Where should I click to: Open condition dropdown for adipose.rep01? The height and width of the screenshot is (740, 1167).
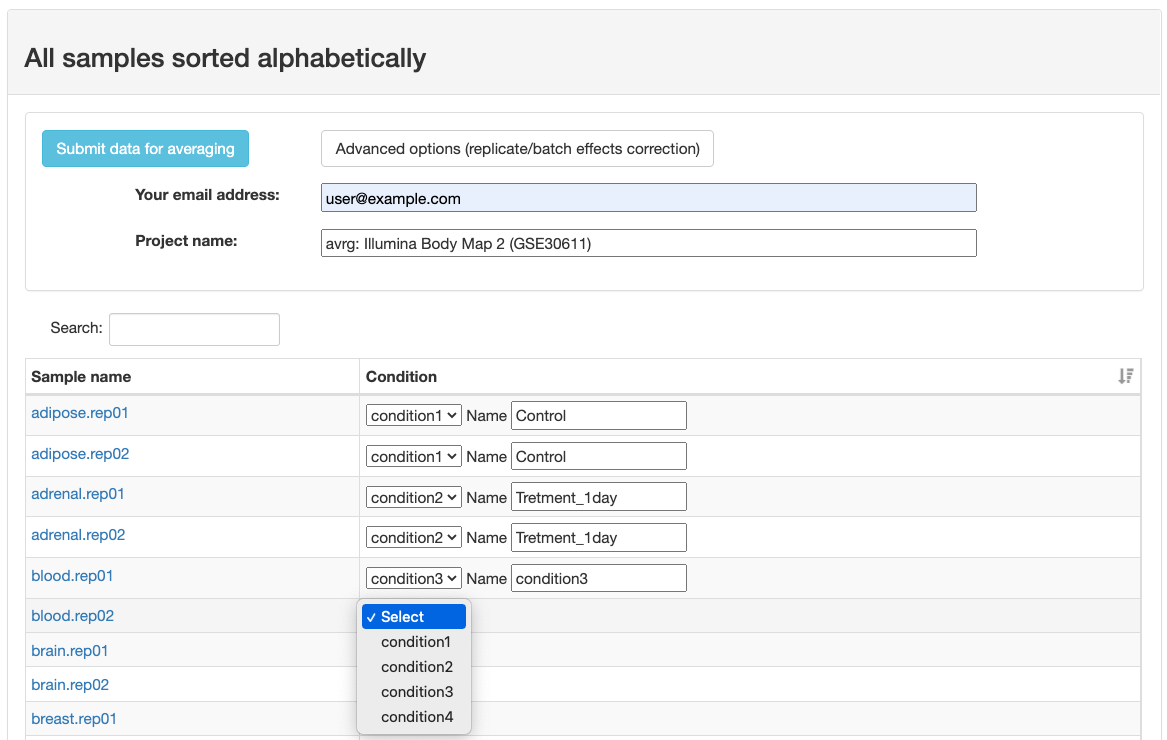tap(413, 416)
